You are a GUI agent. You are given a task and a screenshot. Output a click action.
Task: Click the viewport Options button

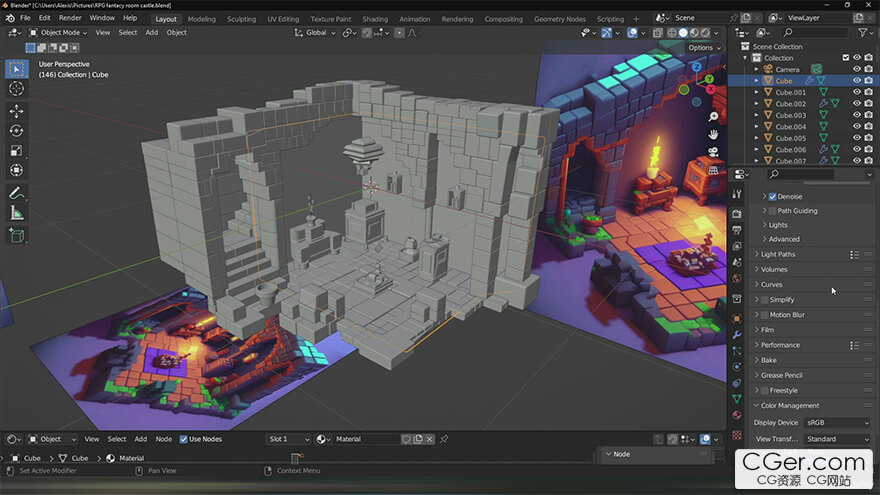point(704,48)
